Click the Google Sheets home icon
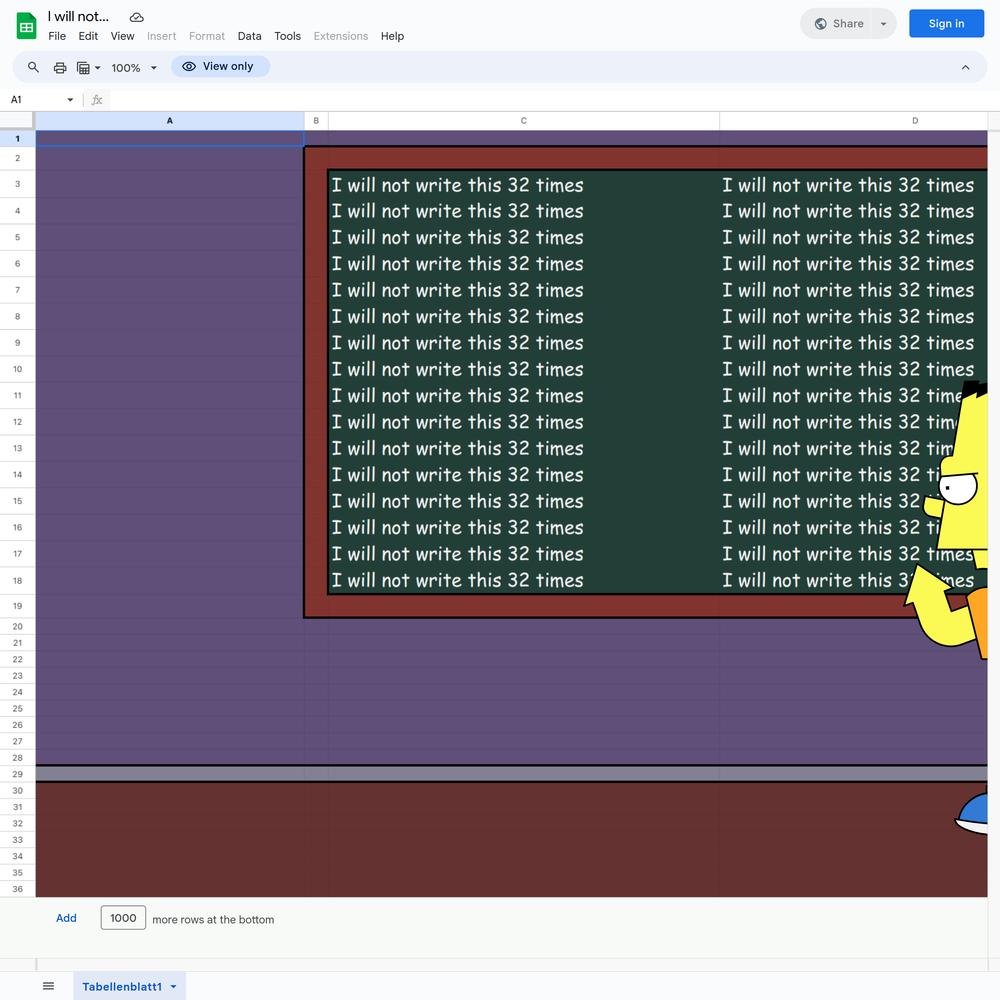The width and height of the screenshot is (1000, 1000). click(26, 26)
